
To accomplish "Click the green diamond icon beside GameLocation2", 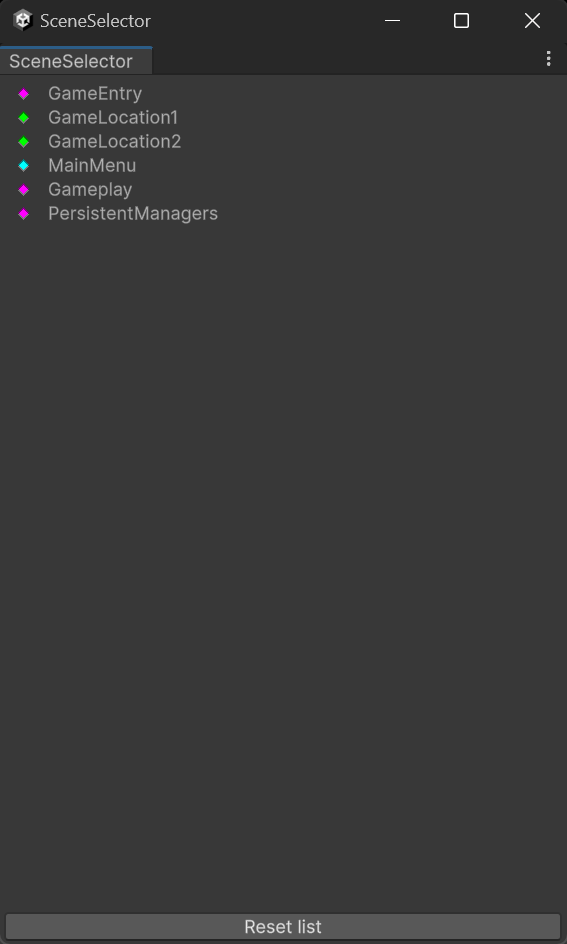I will (x=23, y=142).
